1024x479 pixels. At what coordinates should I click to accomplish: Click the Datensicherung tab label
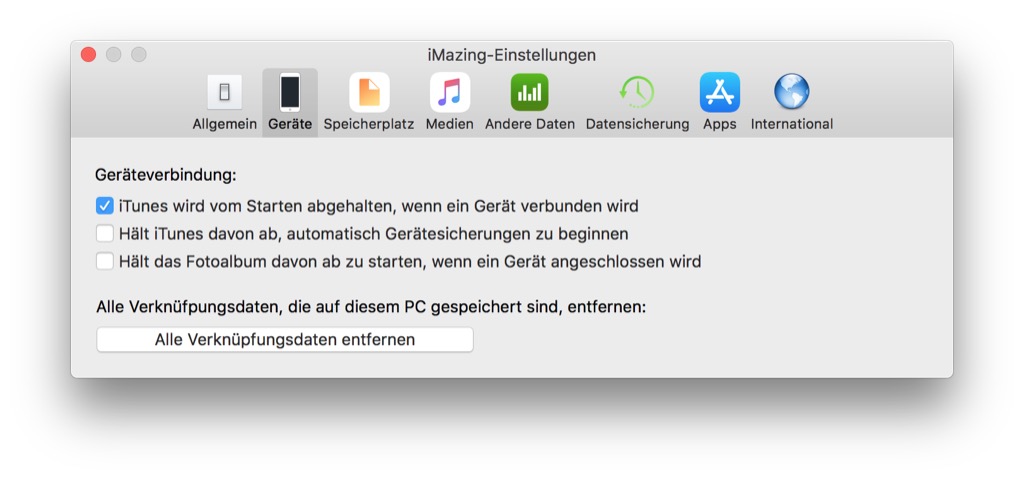point(637,124)
